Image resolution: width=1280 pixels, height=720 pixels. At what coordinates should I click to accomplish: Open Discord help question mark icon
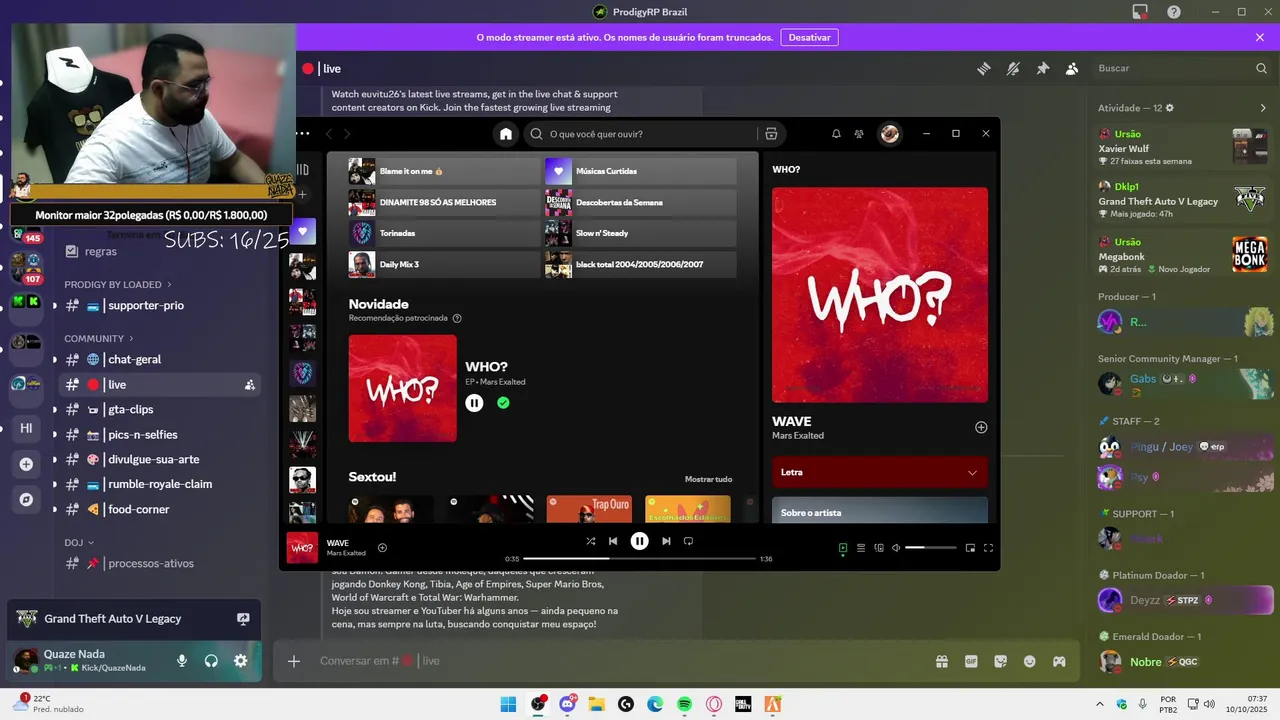1174,12
